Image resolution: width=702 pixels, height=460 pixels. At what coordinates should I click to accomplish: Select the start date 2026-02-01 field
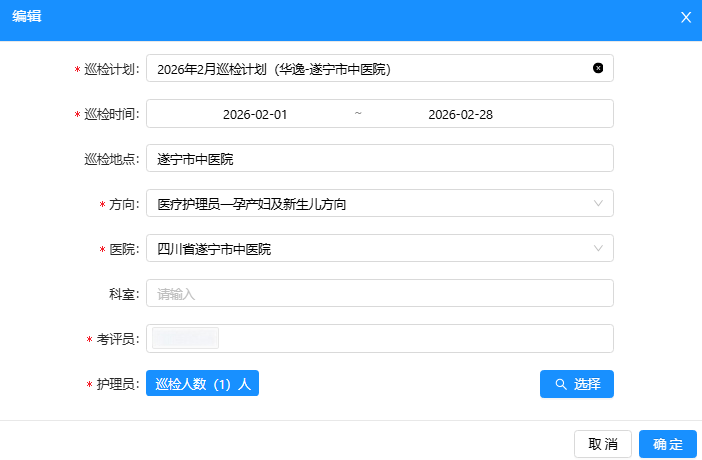coord(255,114)
